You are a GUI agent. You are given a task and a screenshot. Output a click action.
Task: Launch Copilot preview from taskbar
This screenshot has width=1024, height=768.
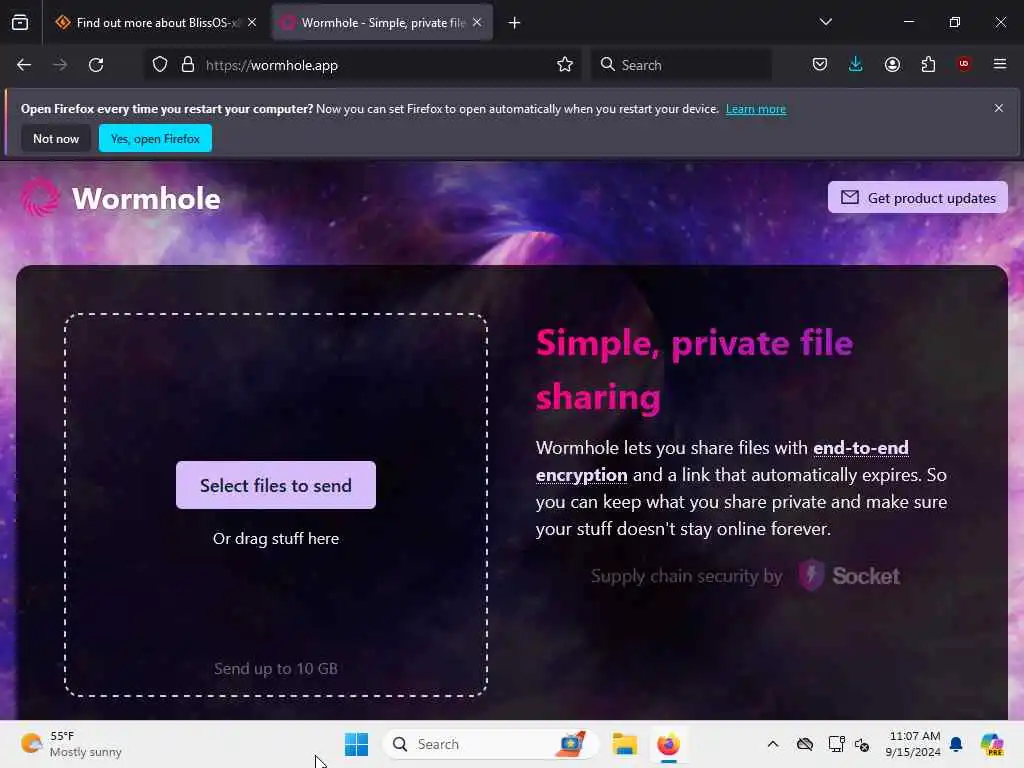coord(992,744)
